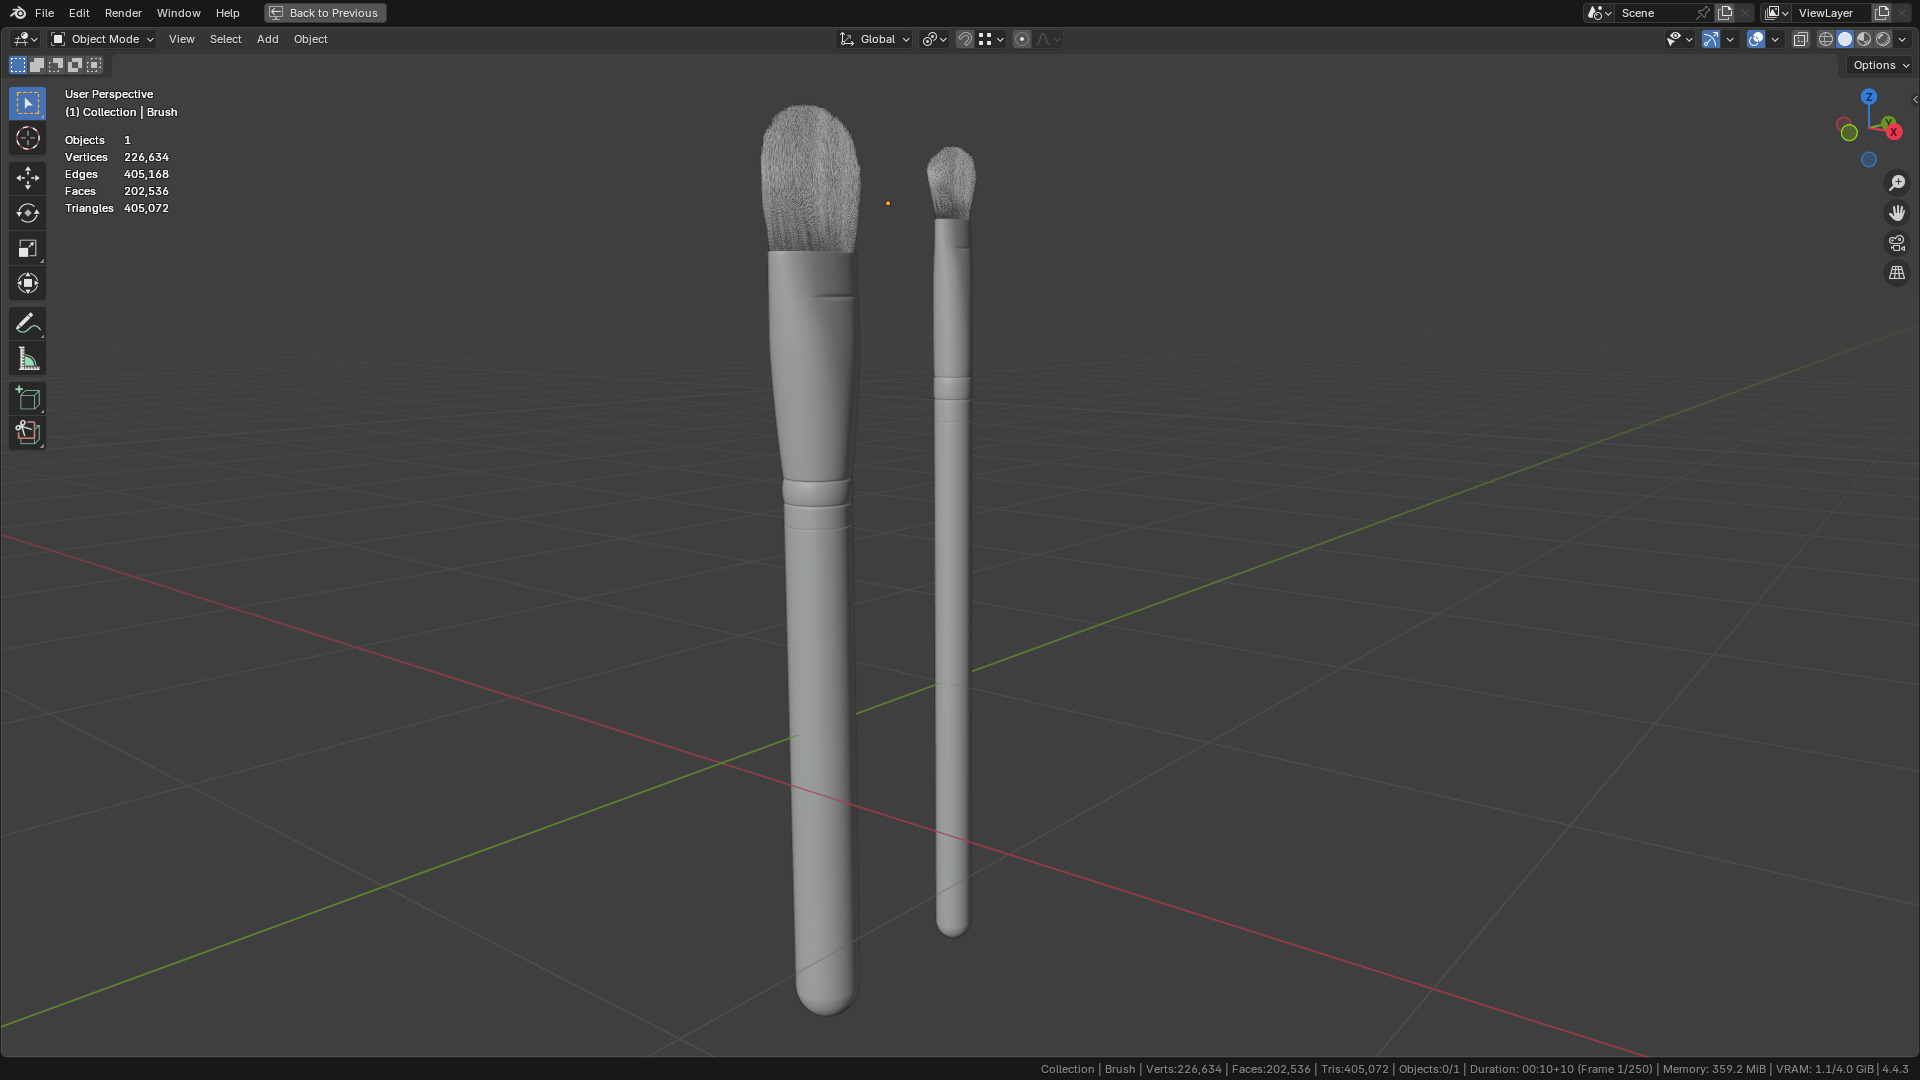Select the tool below Add Cube

(x=27, y=433)
